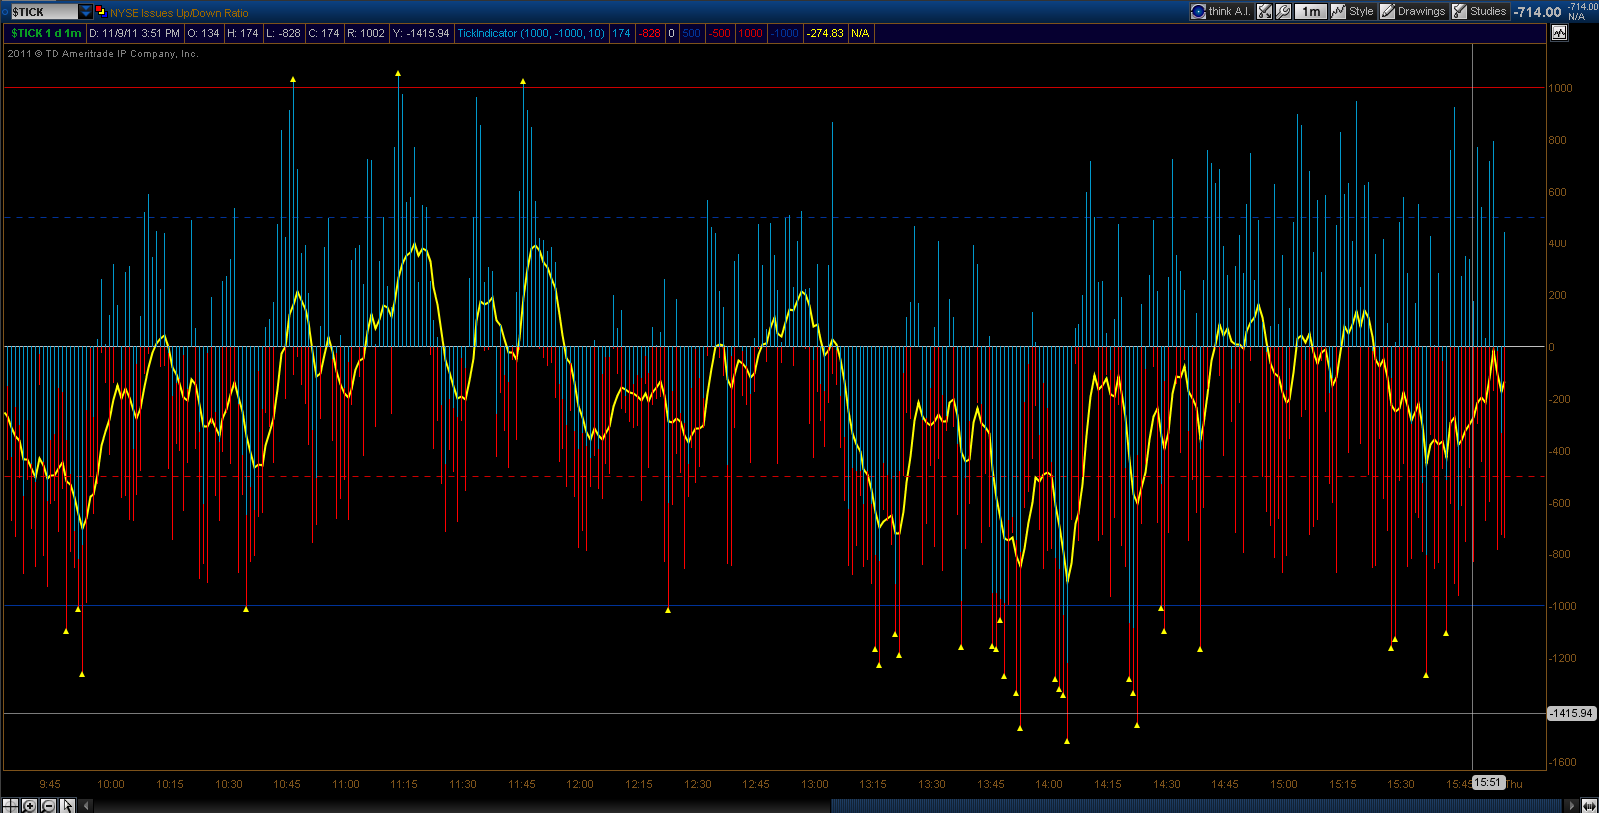Screen dimensions: 1599x813
Task: Click the H: 174 high value
Action: 243,33
